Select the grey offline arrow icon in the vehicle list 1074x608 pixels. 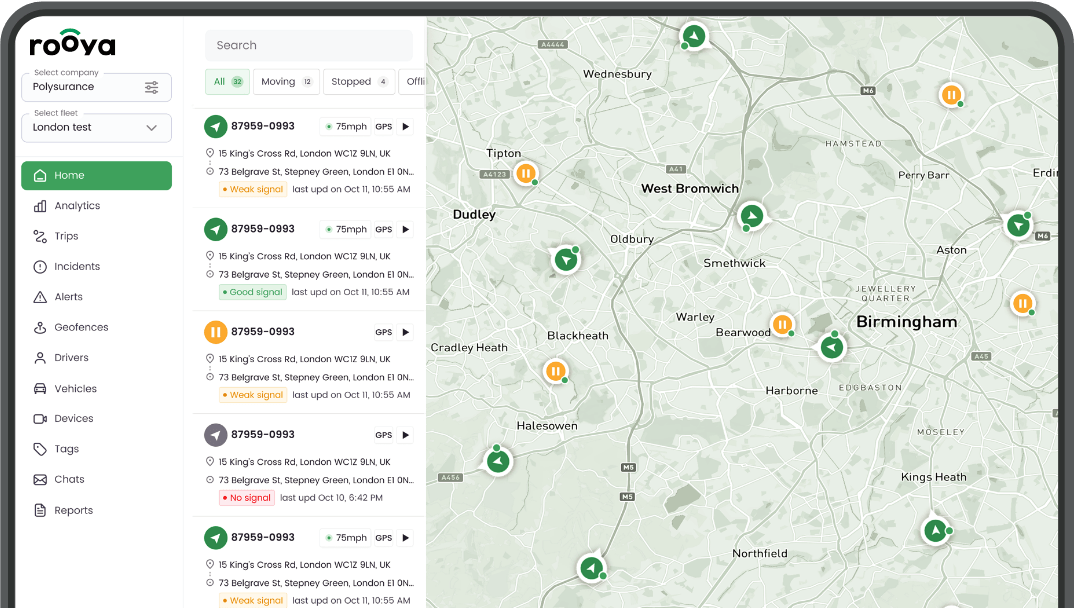216,435
